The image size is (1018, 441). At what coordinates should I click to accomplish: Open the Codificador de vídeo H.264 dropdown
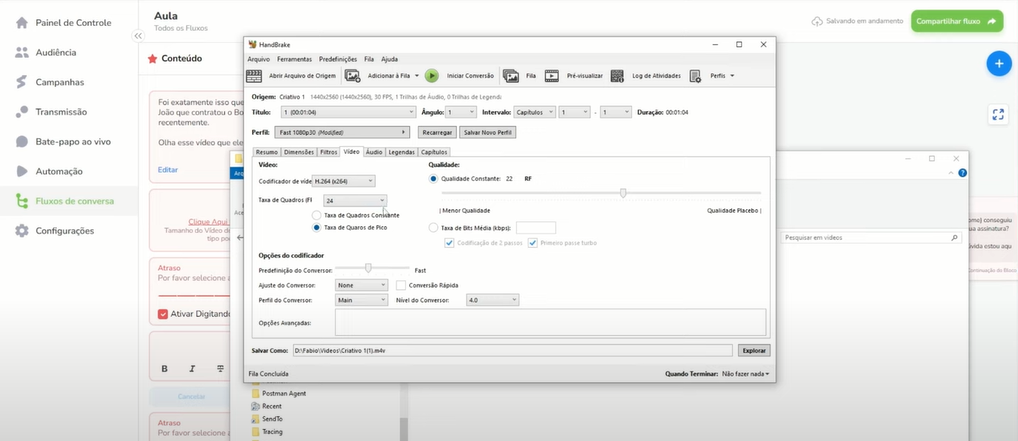[x=344, y=181]
